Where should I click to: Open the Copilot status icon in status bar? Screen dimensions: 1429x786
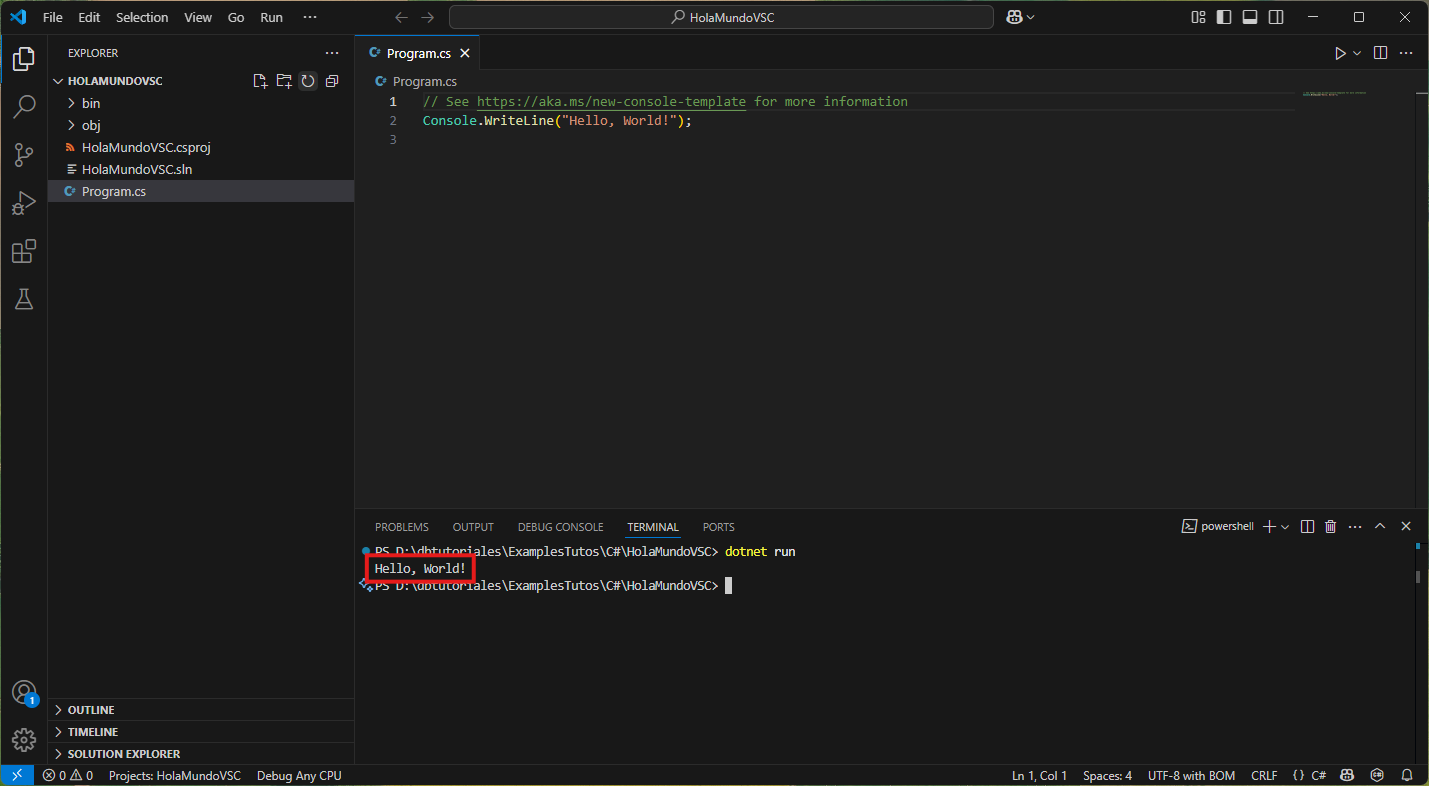click(1347, 775)
